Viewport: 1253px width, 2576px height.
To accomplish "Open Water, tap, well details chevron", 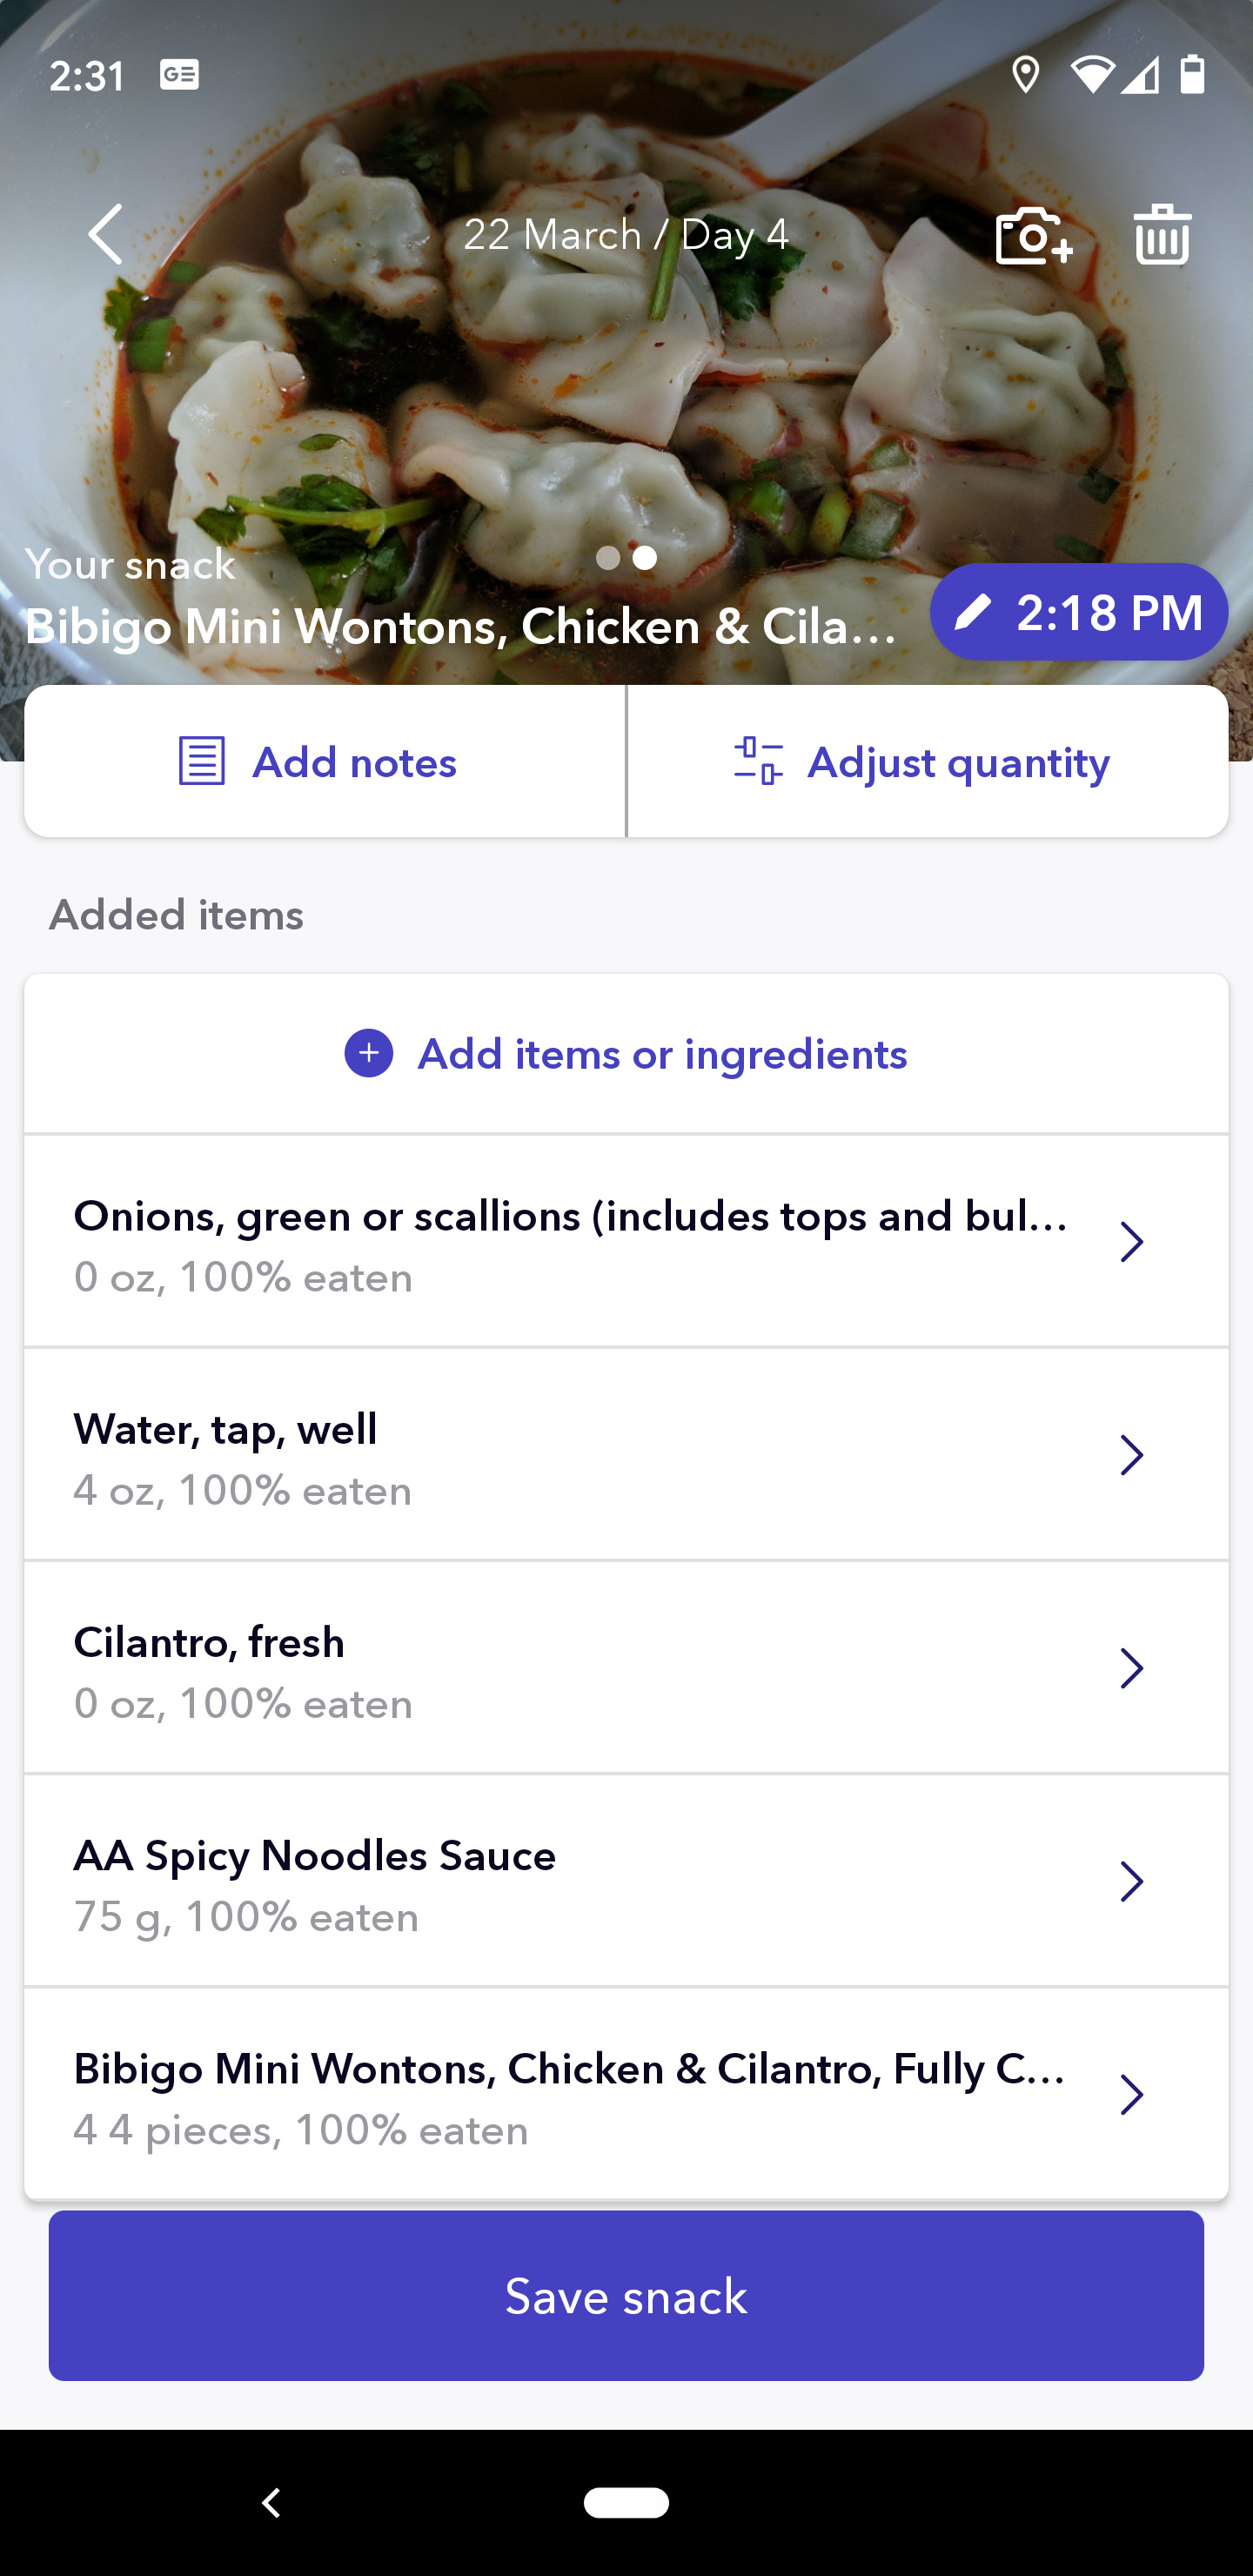I will coord(1131,1455).
